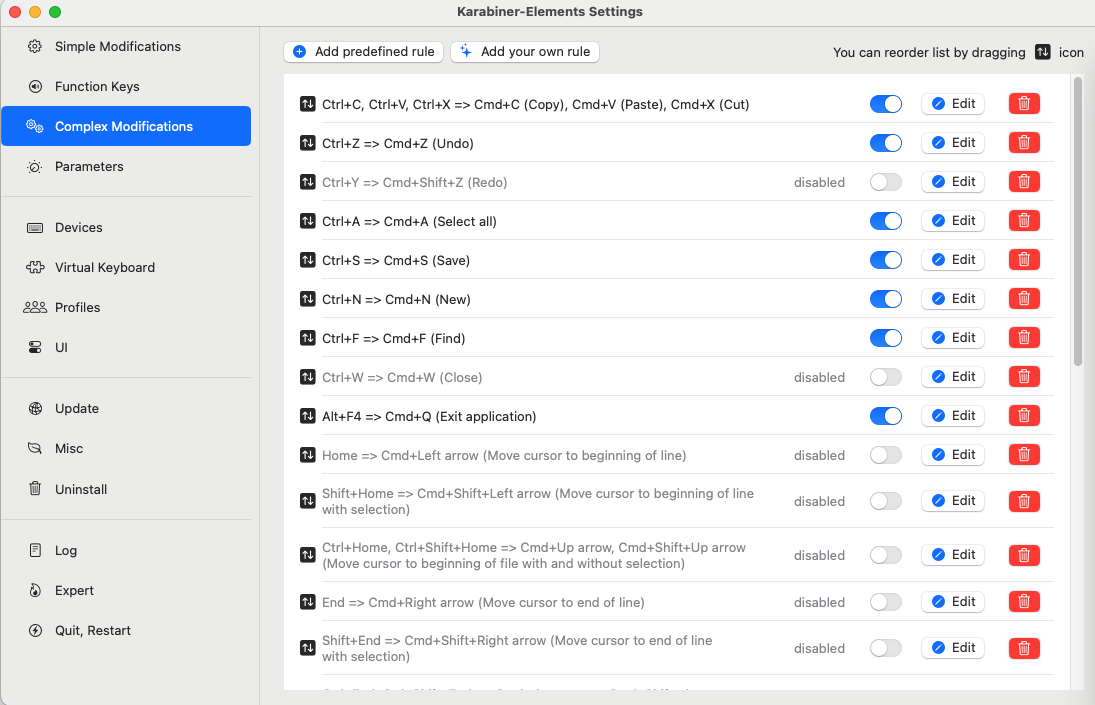1095x705 pixels.
Task: Click the reorder icon for the Ctrl+Z Undo rule
Action: (x=307, y=143)
